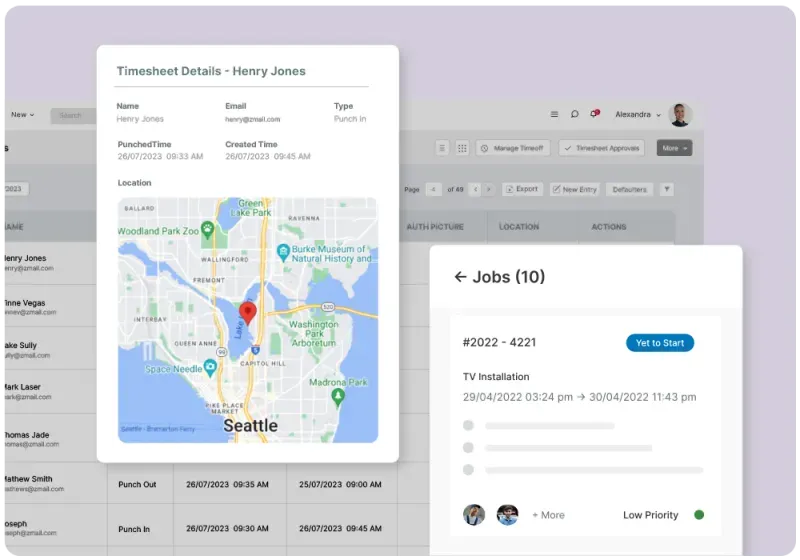The height and width of the screenshot is (560, 800).
Task: Click Alexandra's profile avatar
Action: 680,114
